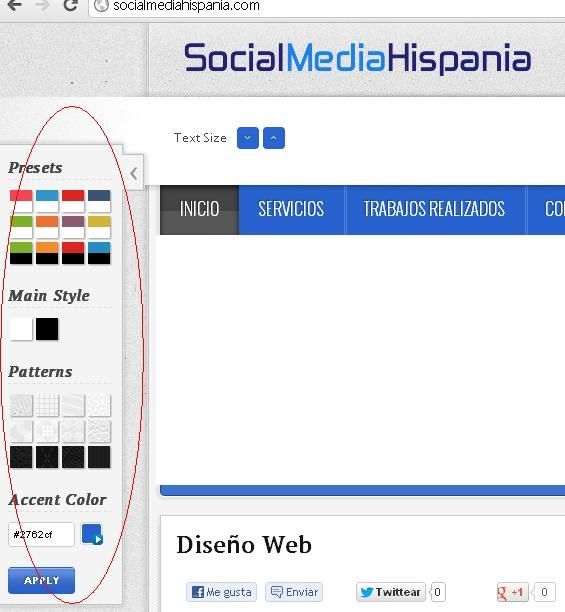Click the Twittear button
The image size is (565, 612).
click(x=391, y=592)
